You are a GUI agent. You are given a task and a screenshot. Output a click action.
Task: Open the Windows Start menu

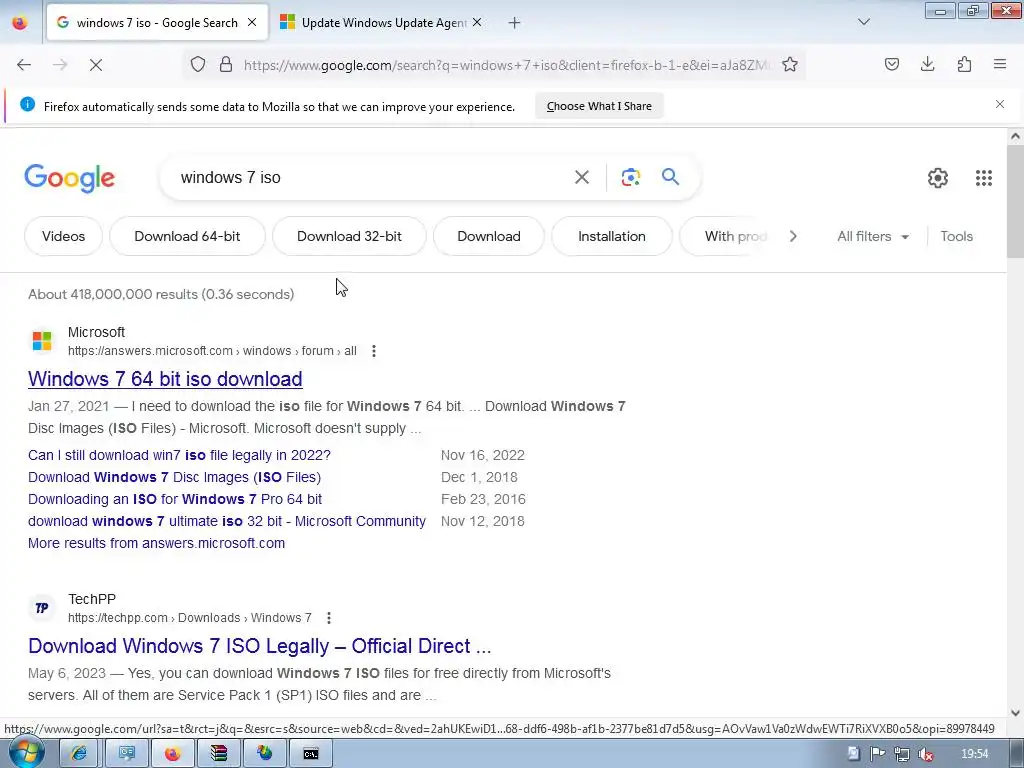coord(25,753)
